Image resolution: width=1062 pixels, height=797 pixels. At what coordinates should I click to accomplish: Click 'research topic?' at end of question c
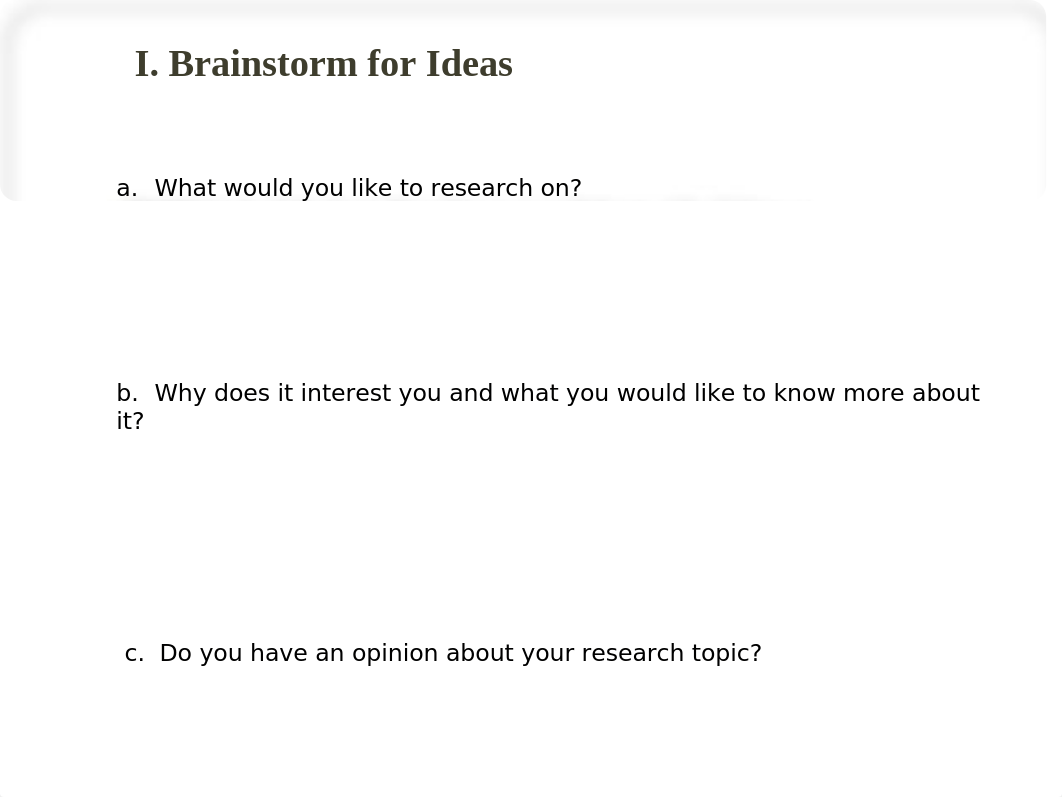point(671,653)
